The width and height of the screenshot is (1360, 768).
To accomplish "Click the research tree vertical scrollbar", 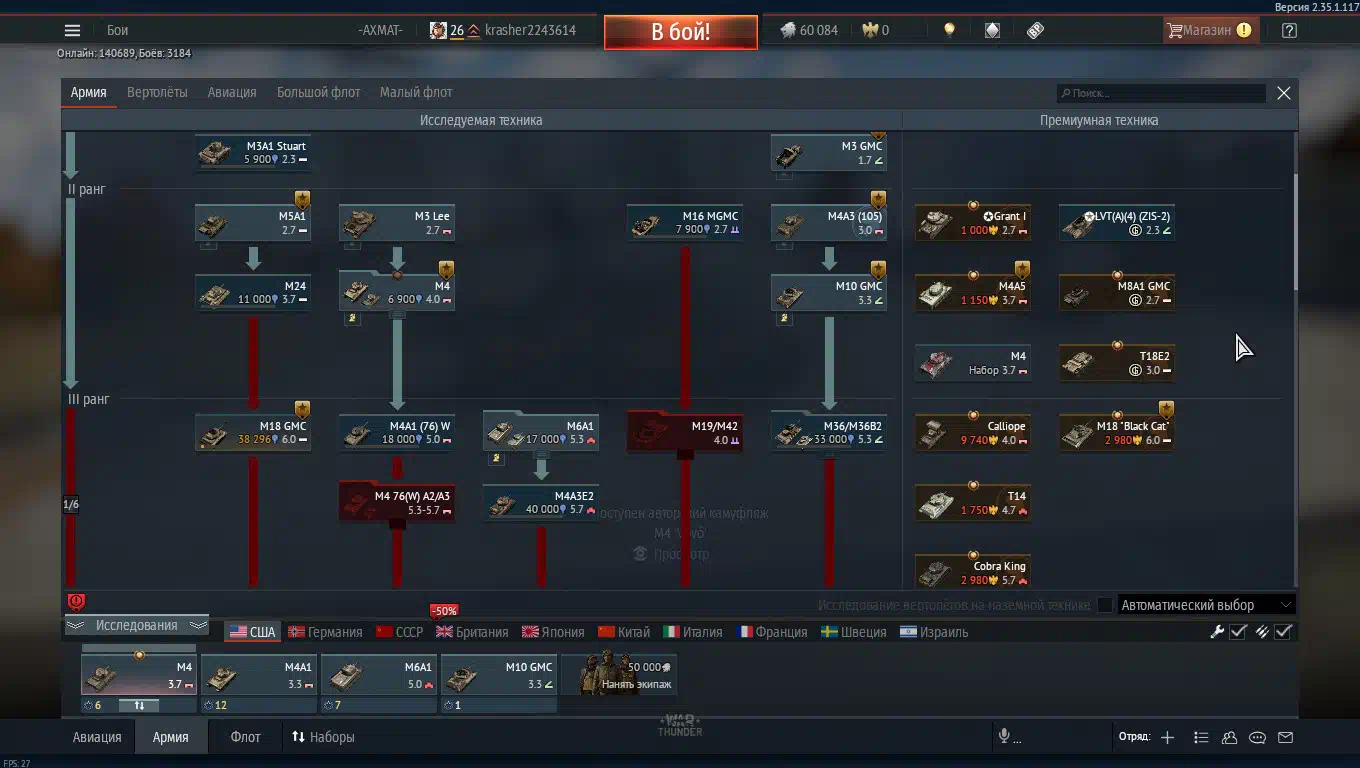I will 1296,231.
